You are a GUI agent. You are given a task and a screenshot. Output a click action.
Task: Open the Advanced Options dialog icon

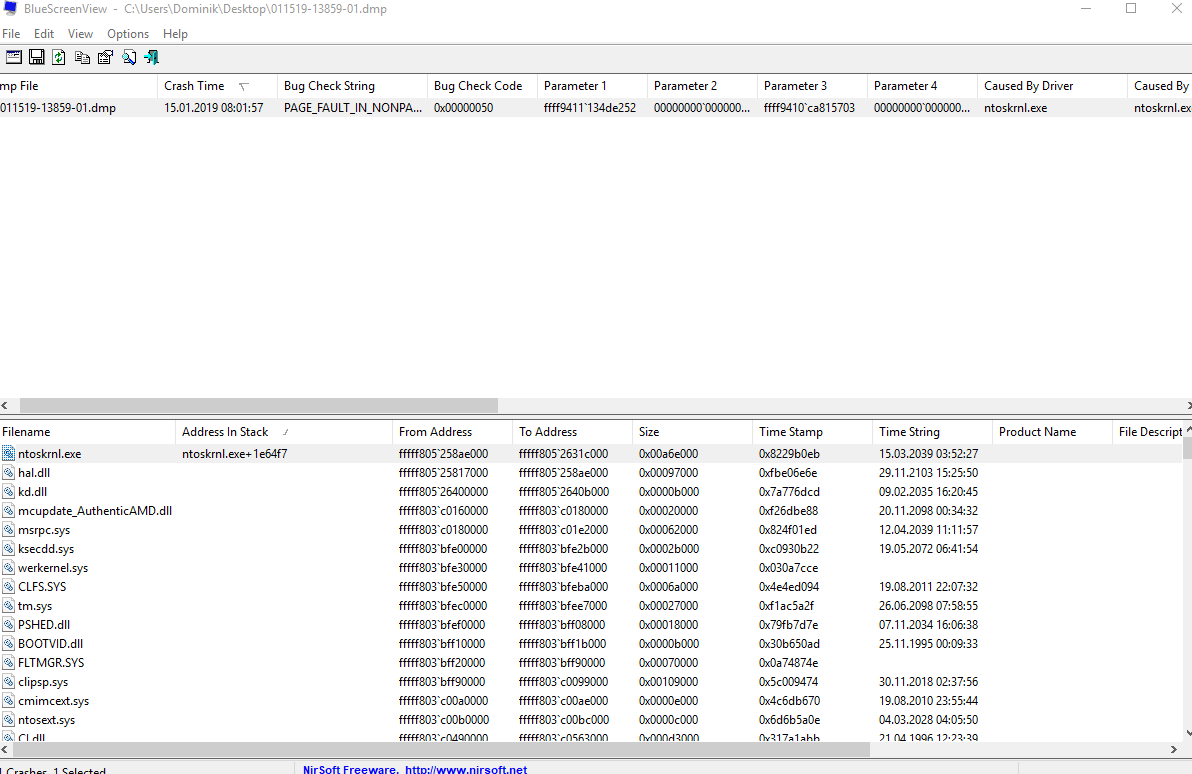pyautogui.click(x=13, y=57)
